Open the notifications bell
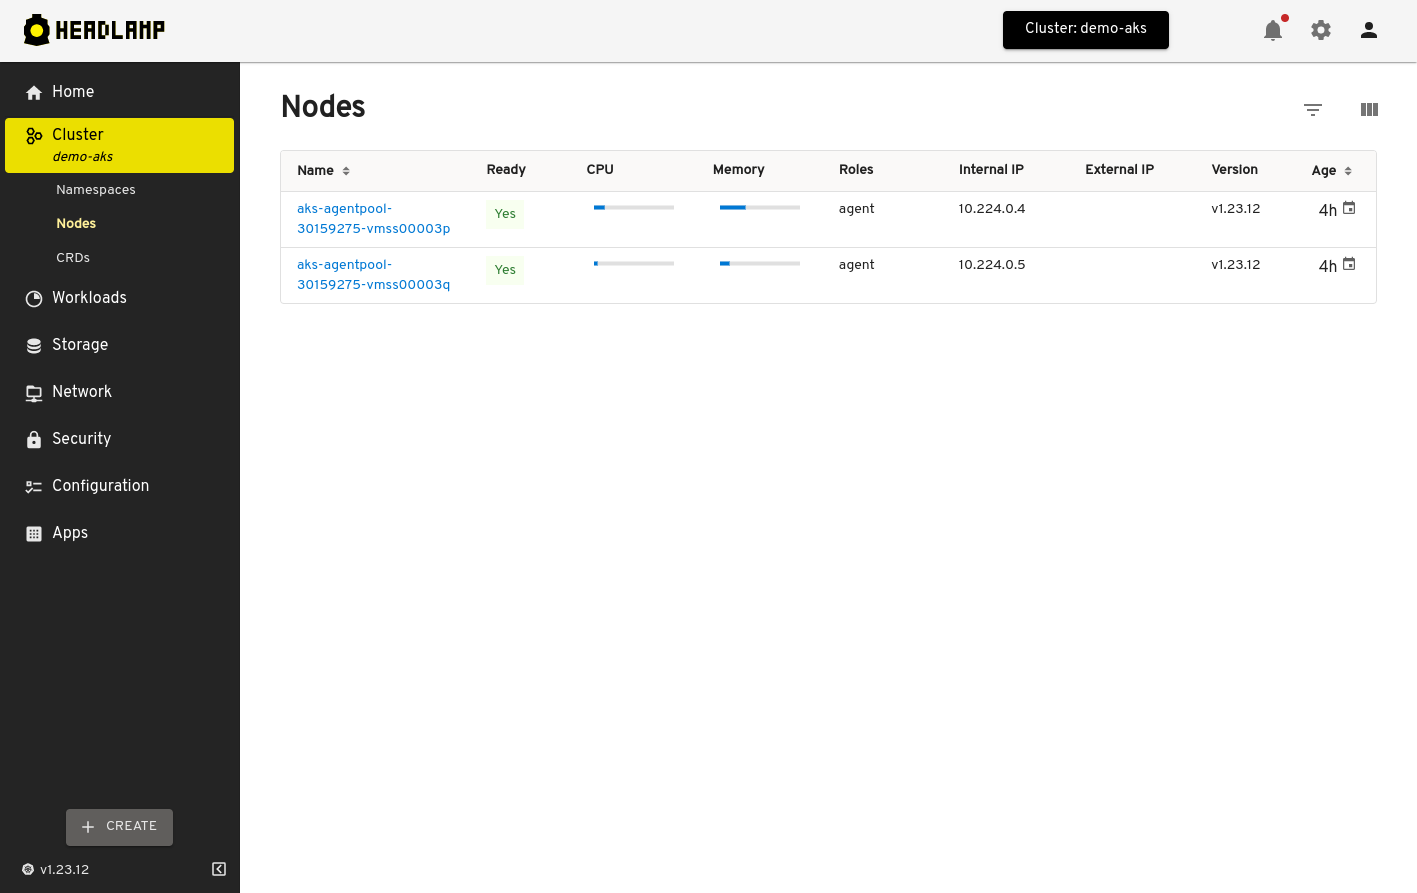Image resolution: width=1417 pixels, height=893 pixels. 1273,30
